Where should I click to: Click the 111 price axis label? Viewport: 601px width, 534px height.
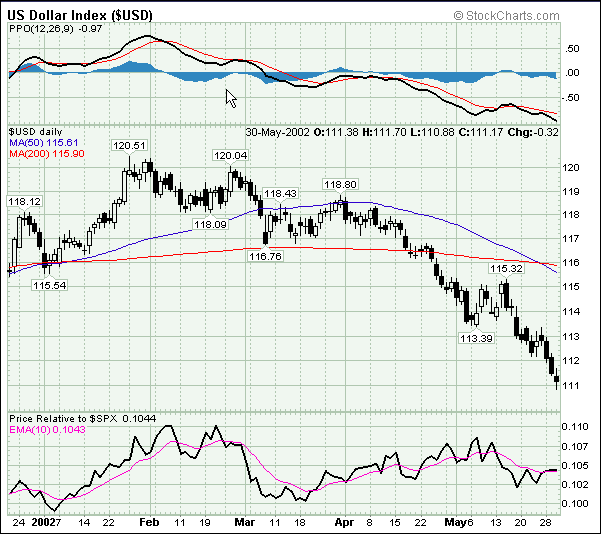click(x=570, y=386)
